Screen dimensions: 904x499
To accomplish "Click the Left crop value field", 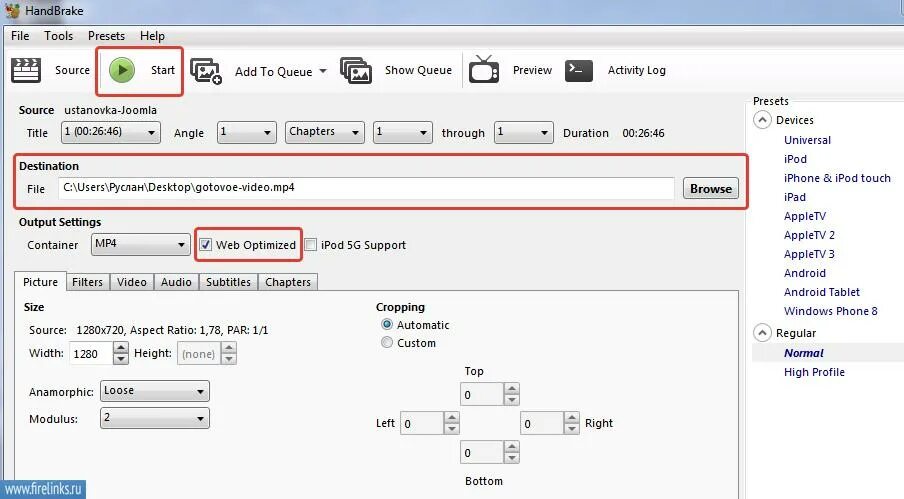I will [422, 424].
